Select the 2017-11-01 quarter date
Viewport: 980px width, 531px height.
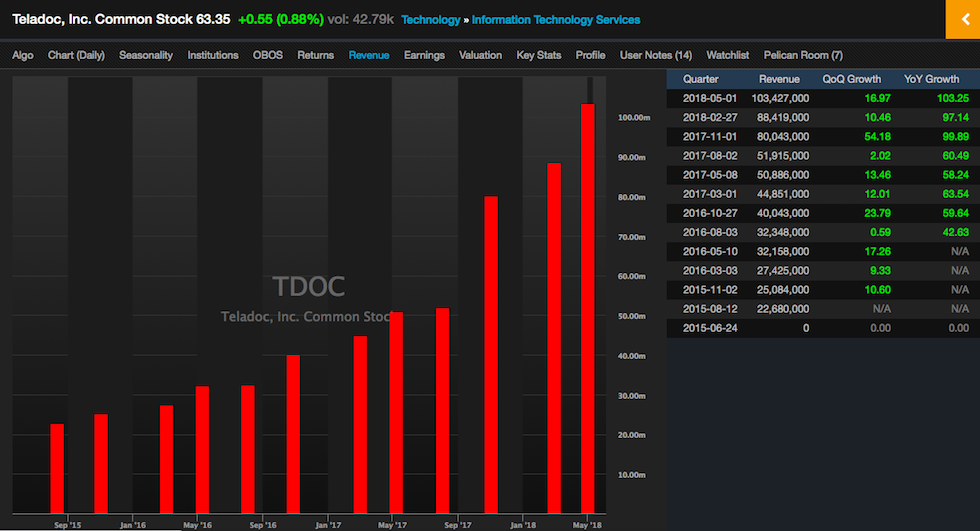710,136
